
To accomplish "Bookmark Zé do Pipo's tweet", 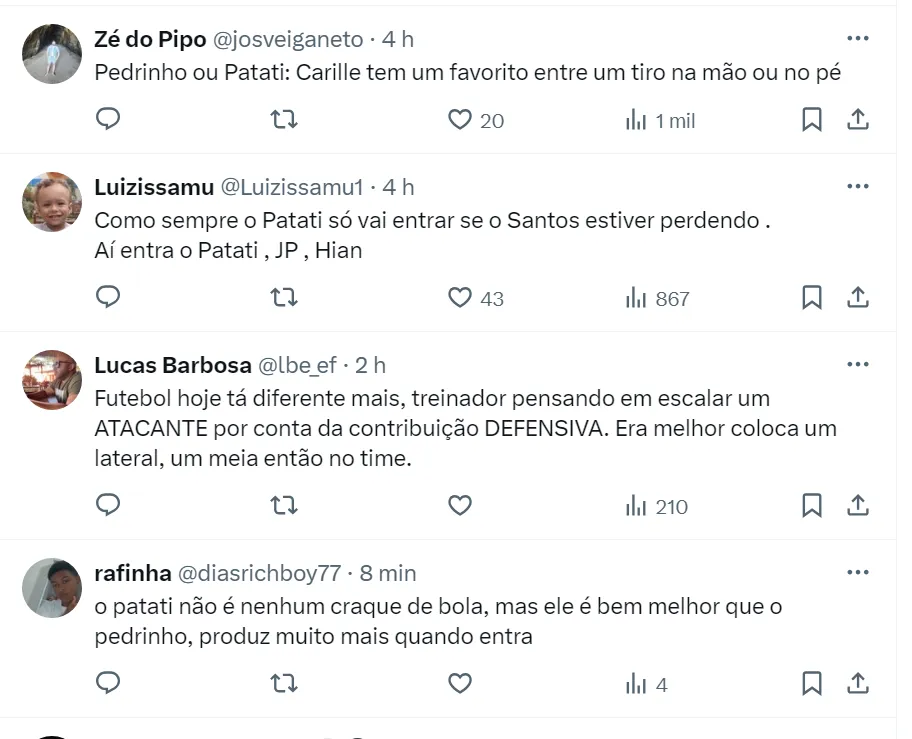I will click(x=812, y=120).
